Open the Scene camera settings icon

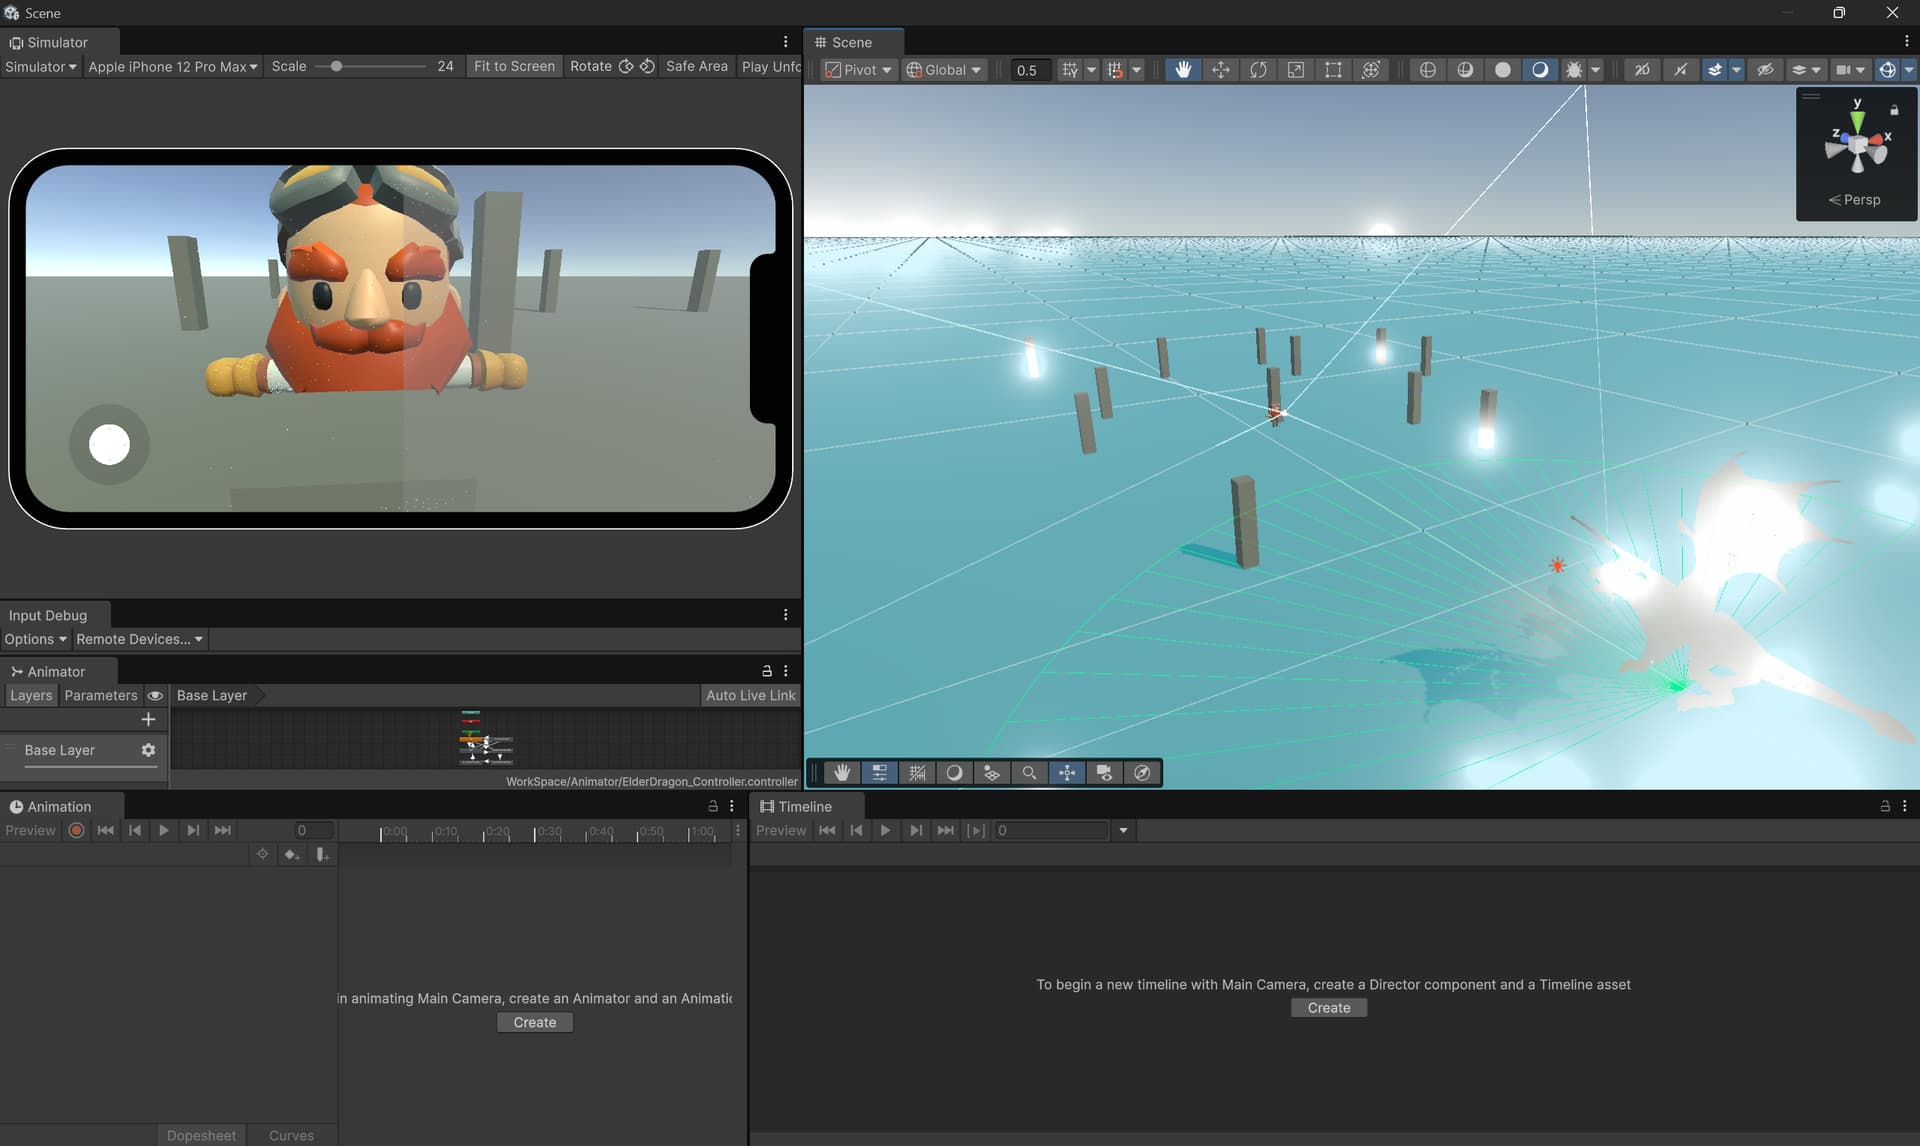pyautogui.click(x=1845, y=70)
